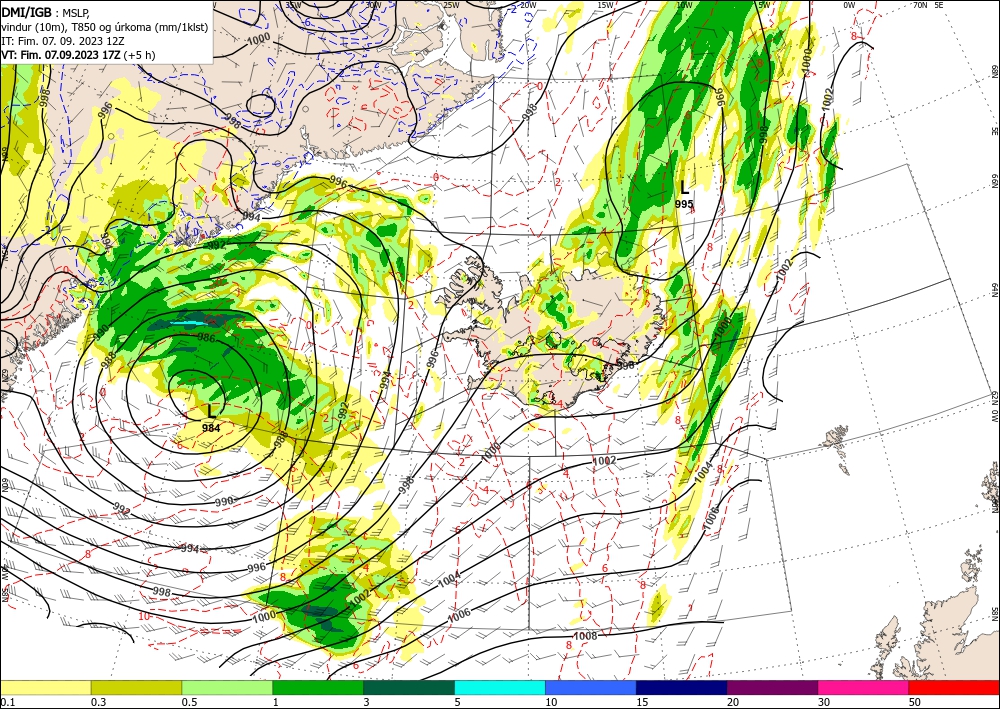1000x709 pixels.
Task: Click the legend value '10'
Action: (551, 702)
